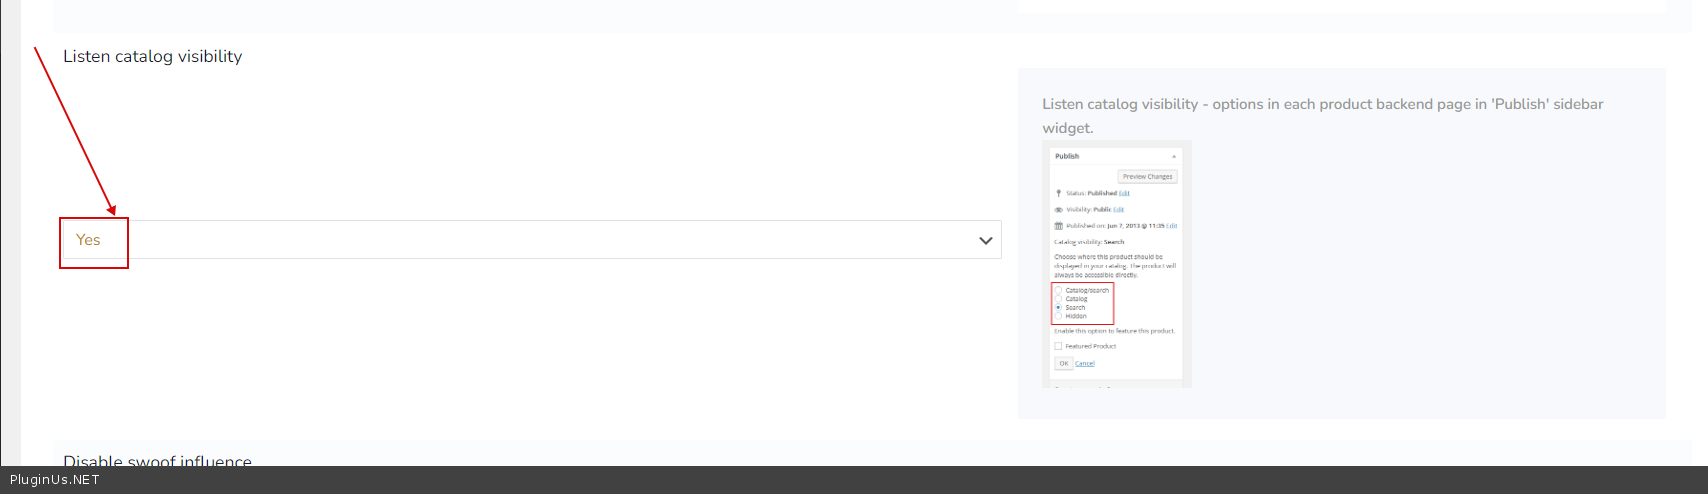Click the Edit link next to Visibility: Public
1708x494 pixels.
click(x=1119, y=210)
